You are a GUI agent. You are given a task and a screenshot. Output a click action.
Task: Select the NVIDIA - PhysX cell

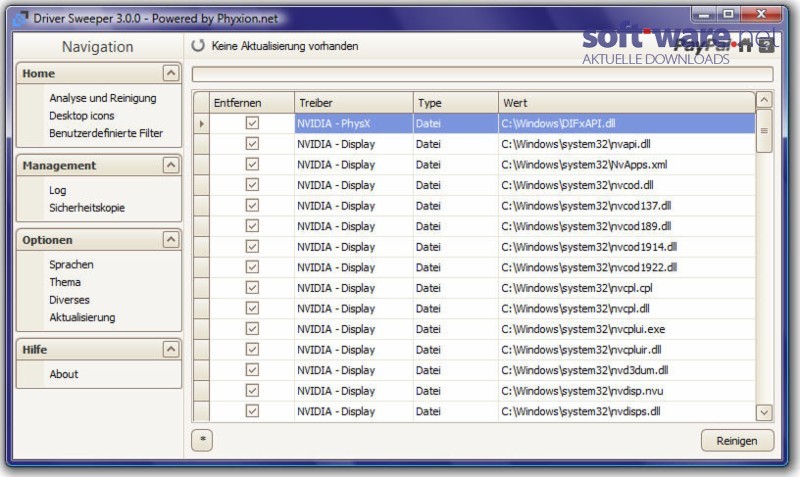(354, 123)
